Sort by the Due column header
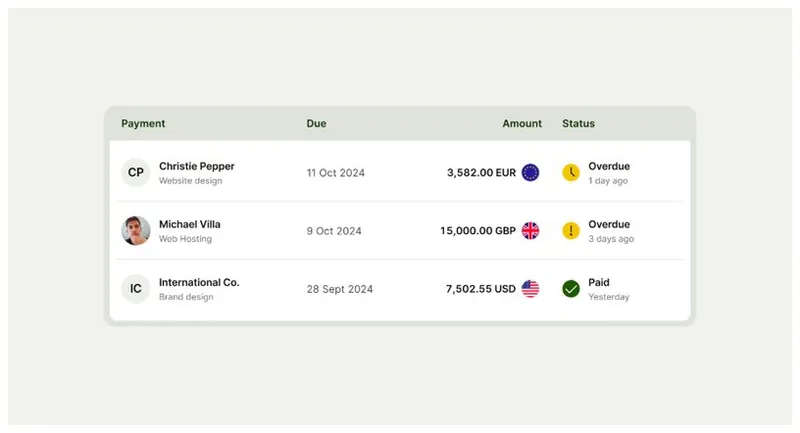Viewport: 800px width, 433px height. point(316,124)
